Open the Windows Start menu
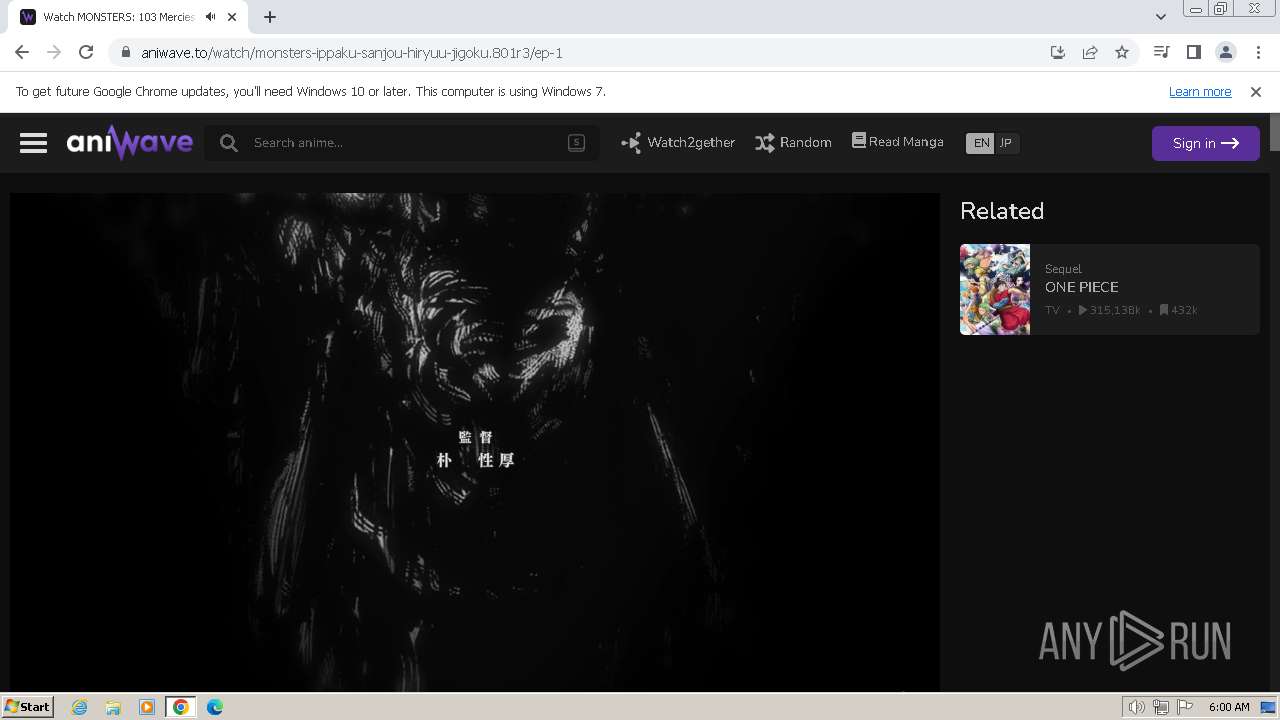The width and height of the screenshot is (1280, 720). [27, 706]
